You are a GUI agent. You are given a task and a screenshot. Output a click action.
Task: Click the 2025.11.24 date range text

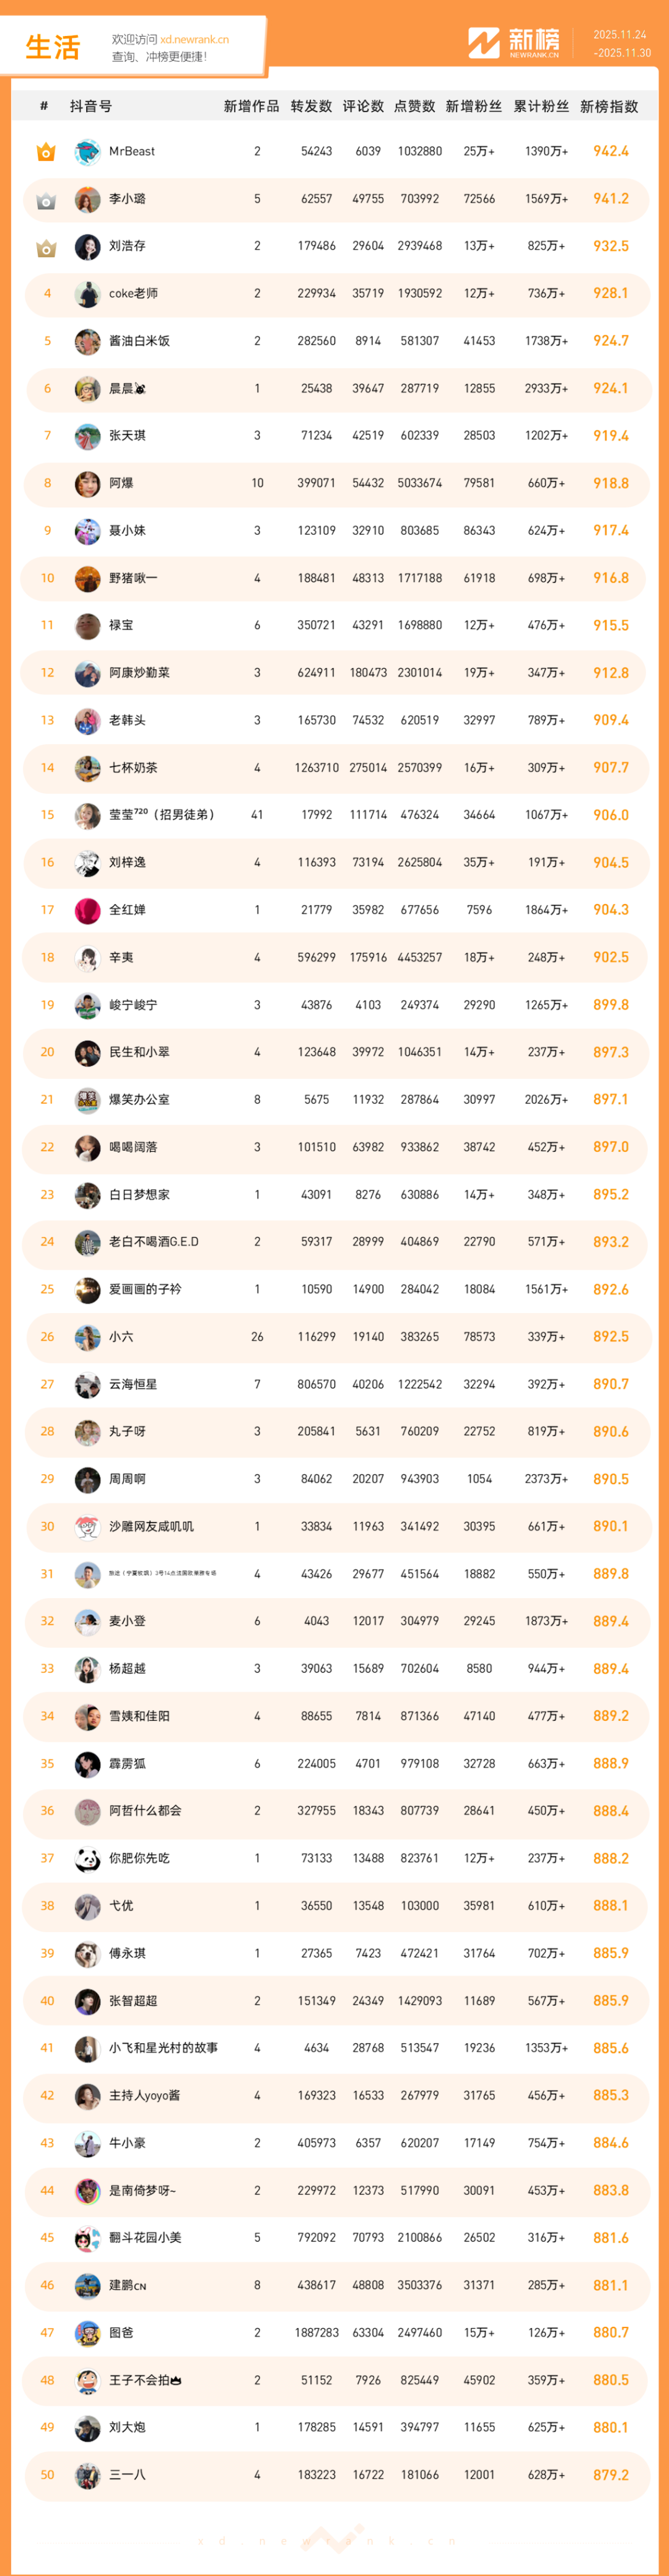(620, 35)
